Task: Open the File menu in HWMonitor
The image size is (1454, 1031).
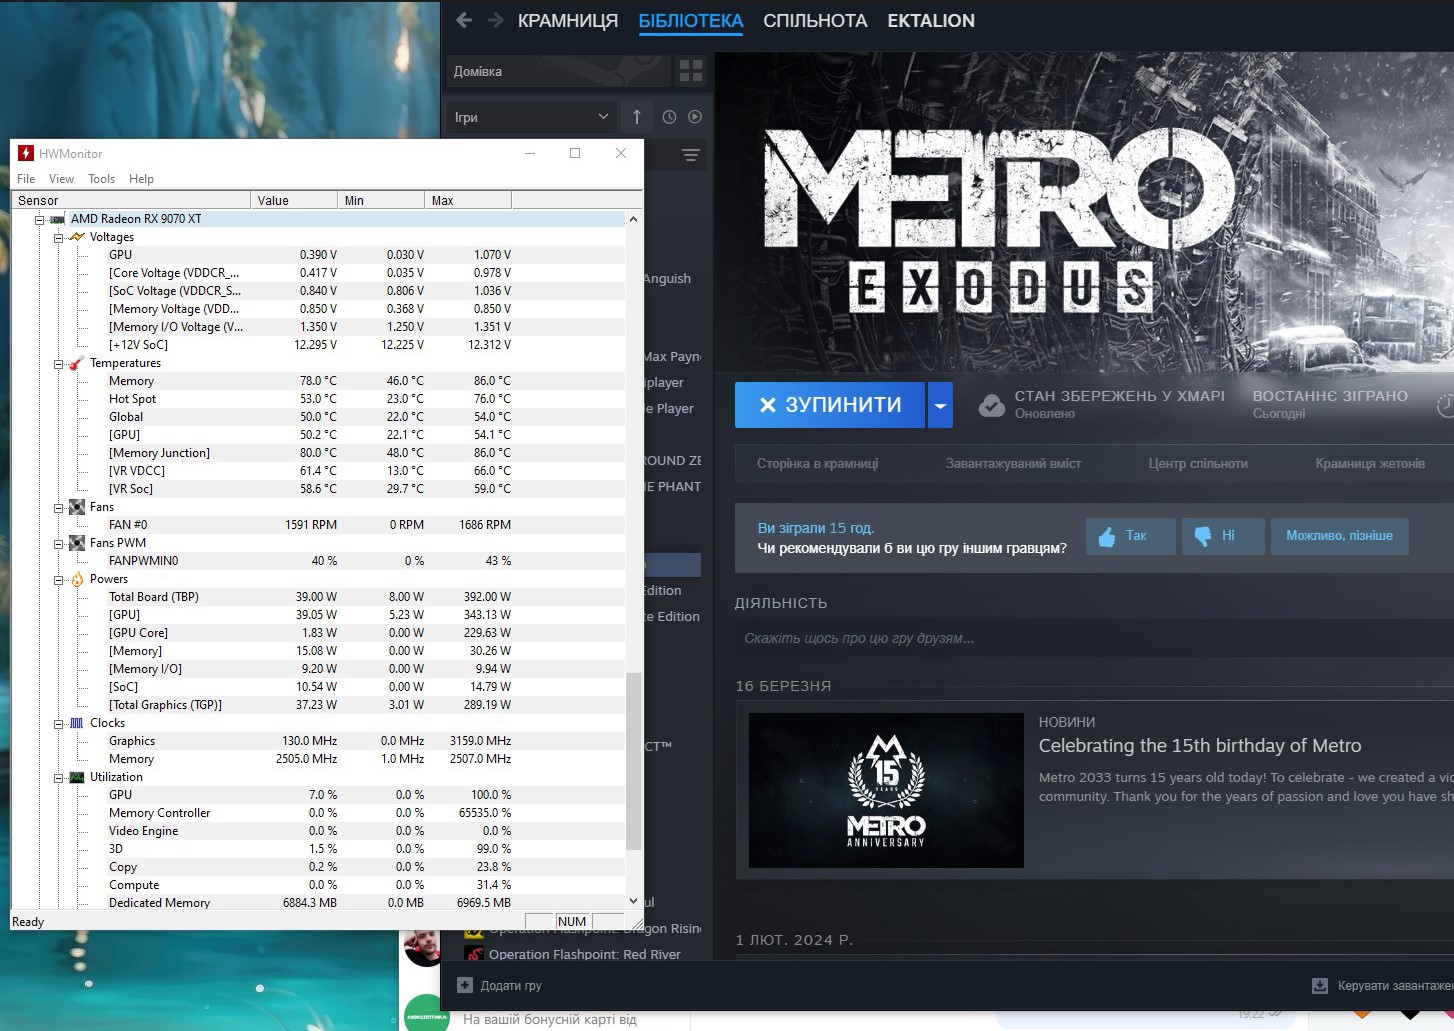Action: (x=26, y=179)
